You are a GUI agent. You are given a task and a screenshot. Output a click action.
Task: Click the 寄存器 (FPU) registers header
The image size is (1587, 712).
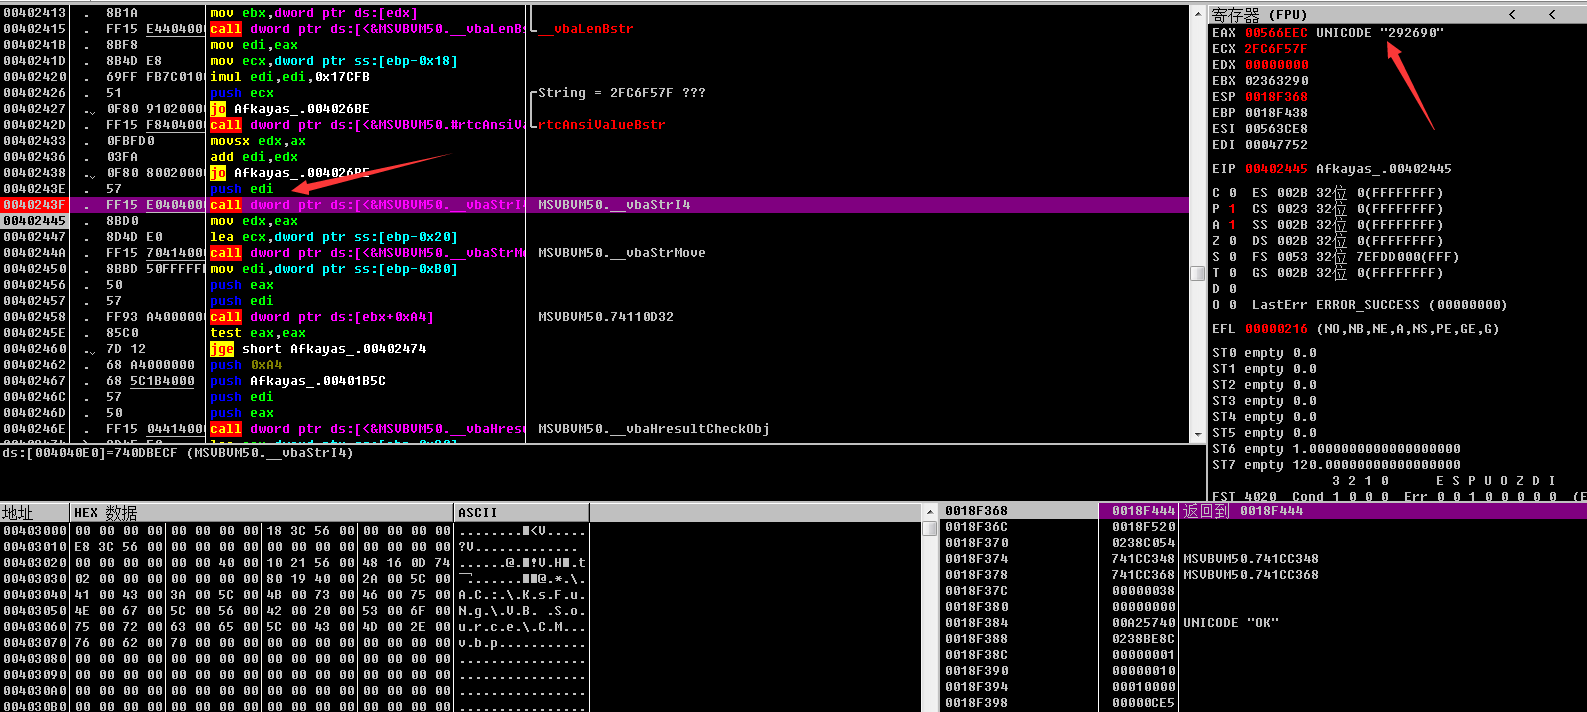pyautogui.click(x=1259, y=14)
